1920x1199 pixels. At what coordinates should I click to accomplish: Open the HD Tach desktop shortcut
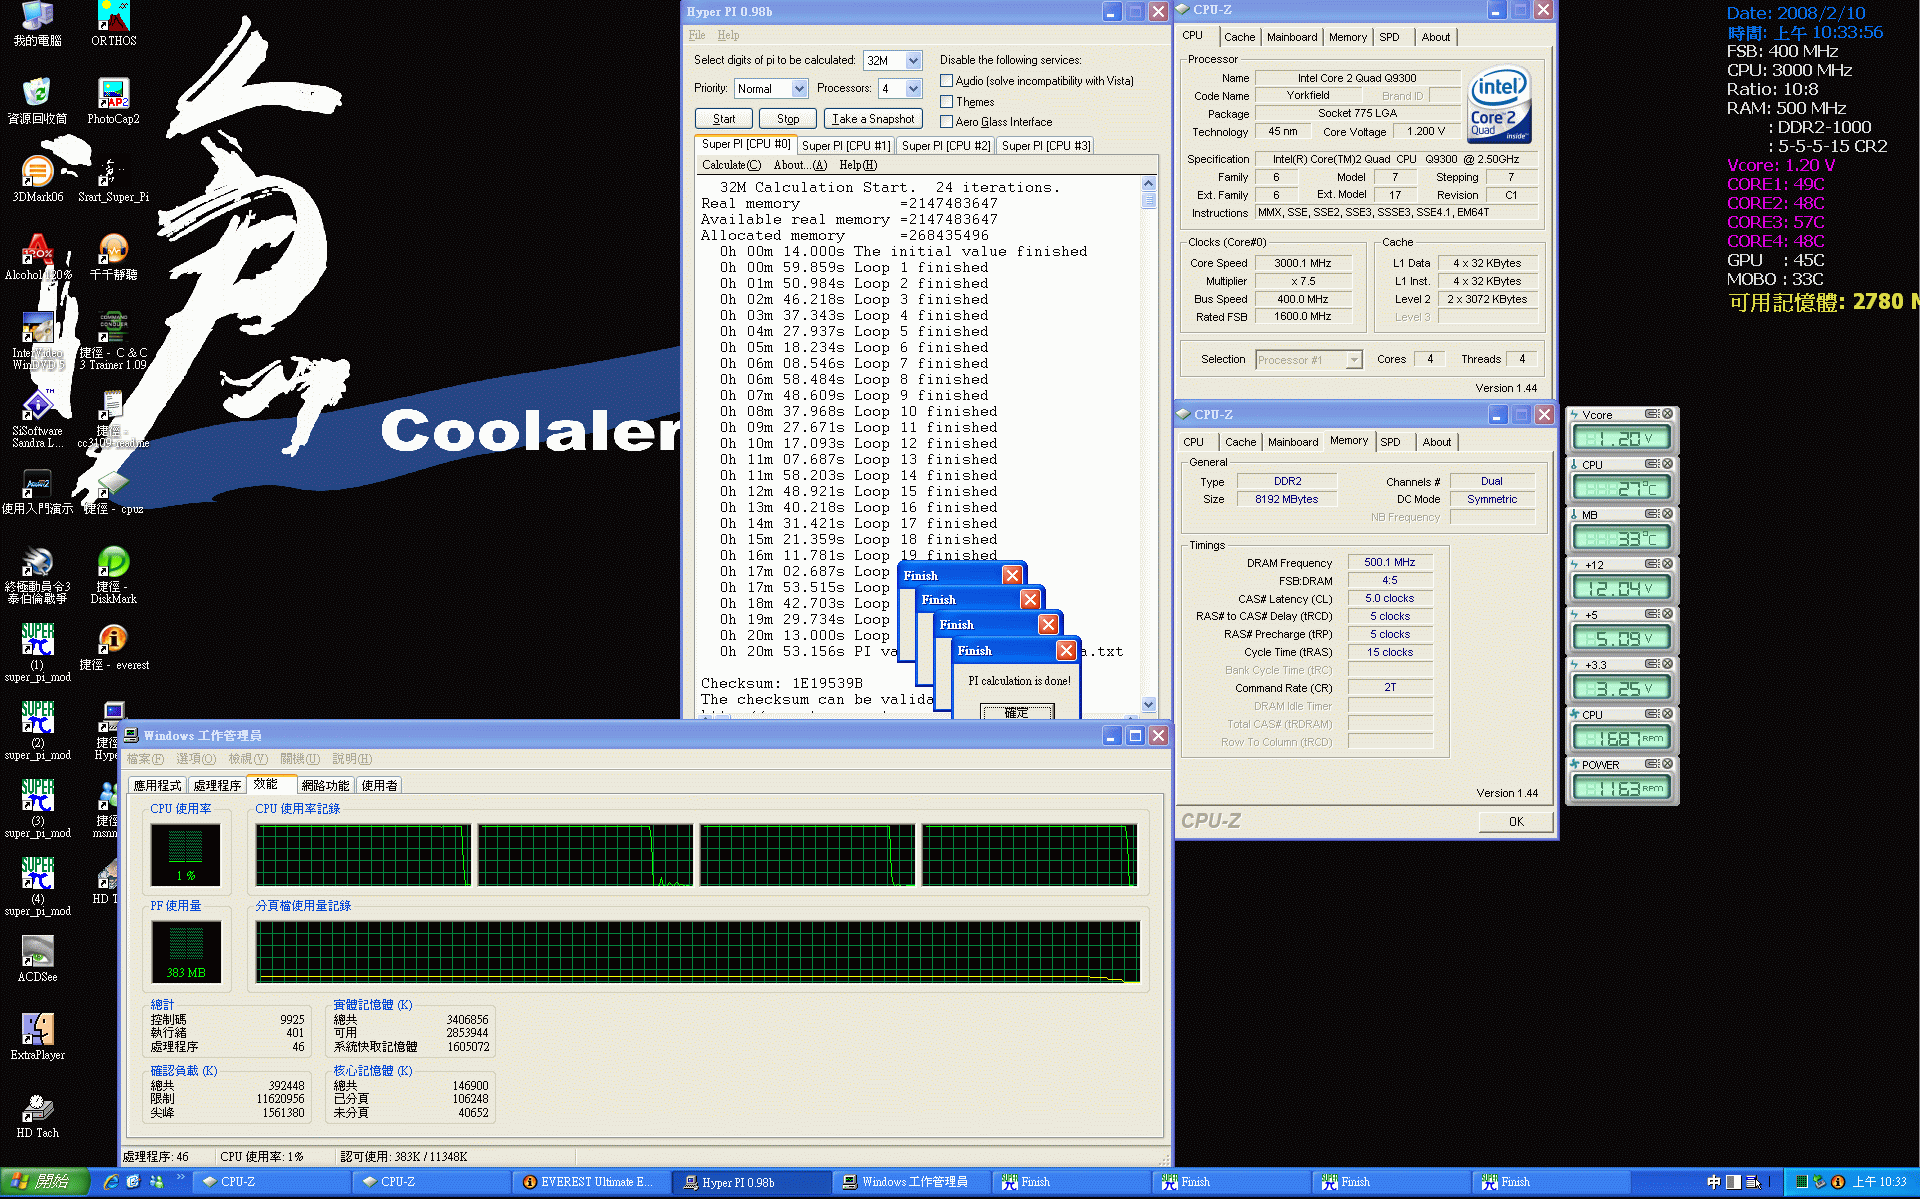tap(37, 1109)
